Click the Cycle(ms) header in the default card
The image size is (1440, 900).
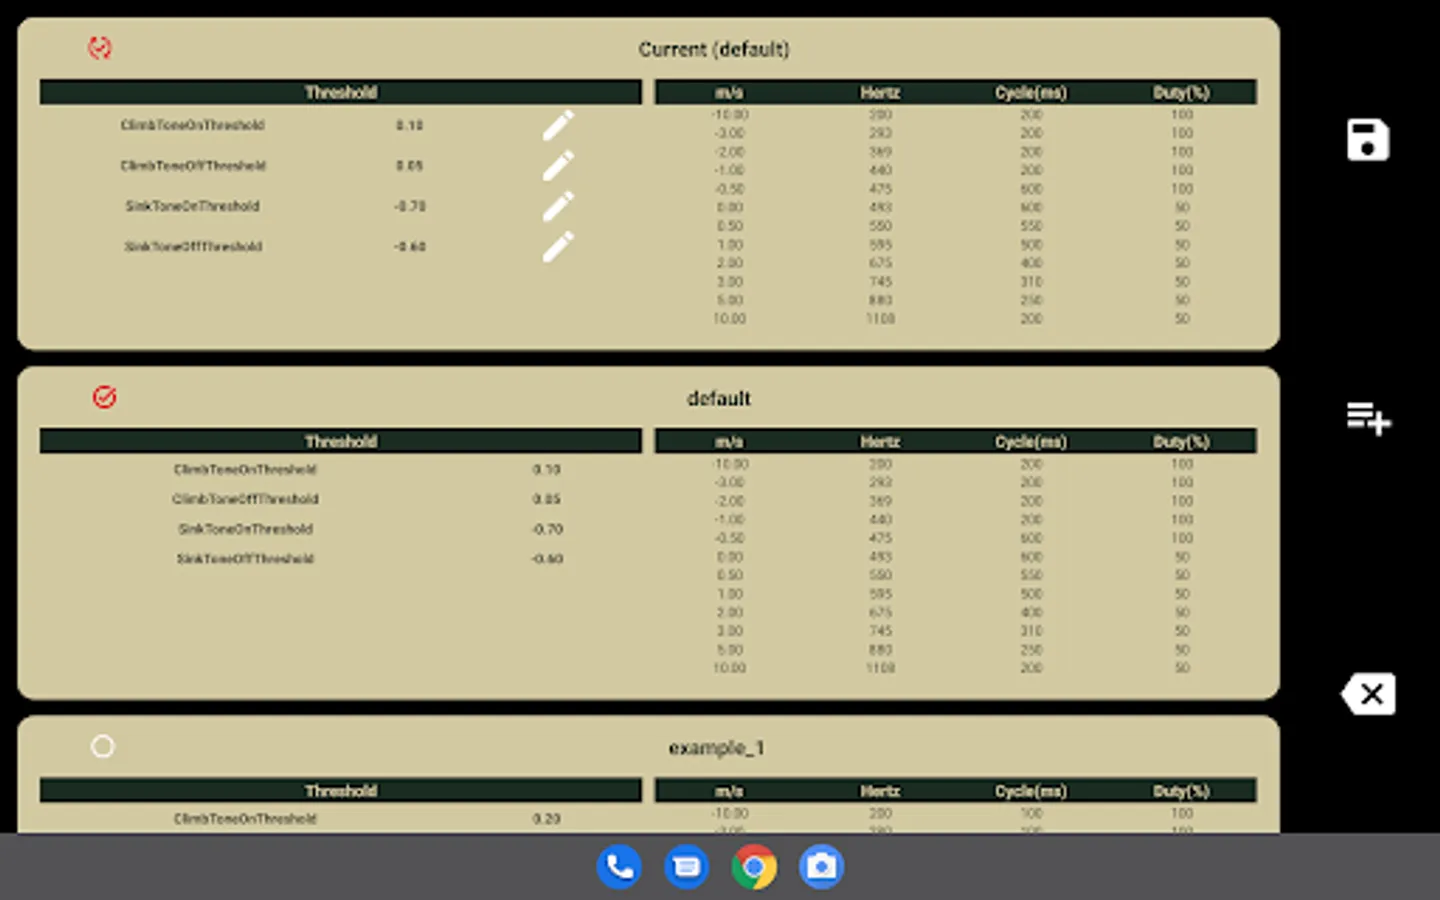tap(1031, 441)
